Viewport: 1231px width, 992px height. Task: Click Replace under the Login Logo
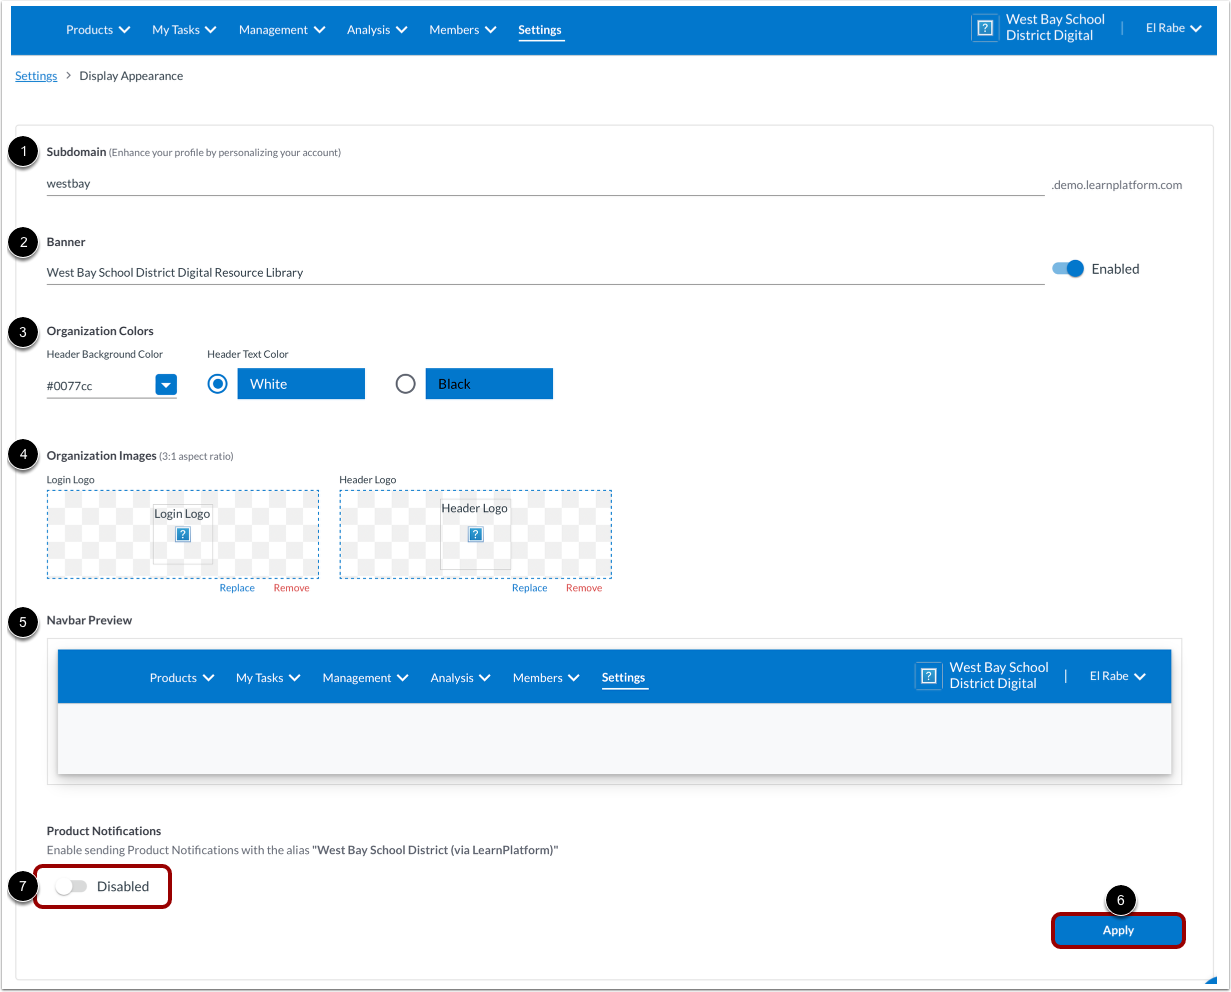(237, 587)
